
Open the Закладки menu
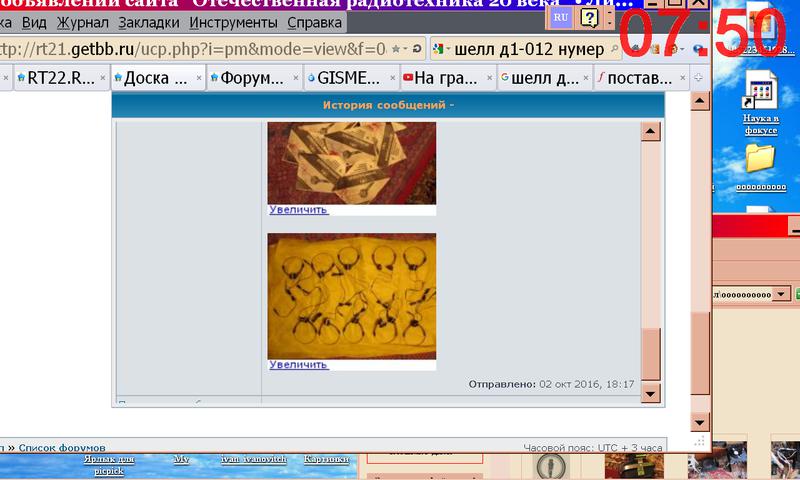coord(148,23)
